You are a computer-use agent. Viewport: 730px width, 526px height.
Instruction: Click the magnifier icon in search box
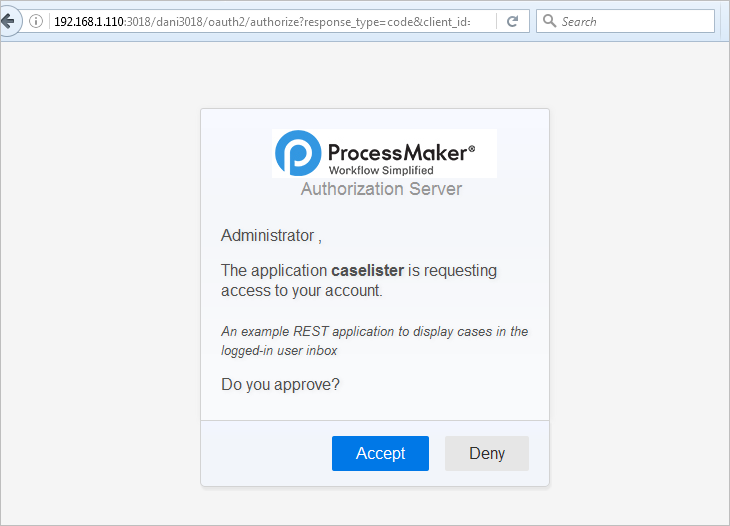tap(550, 21)
